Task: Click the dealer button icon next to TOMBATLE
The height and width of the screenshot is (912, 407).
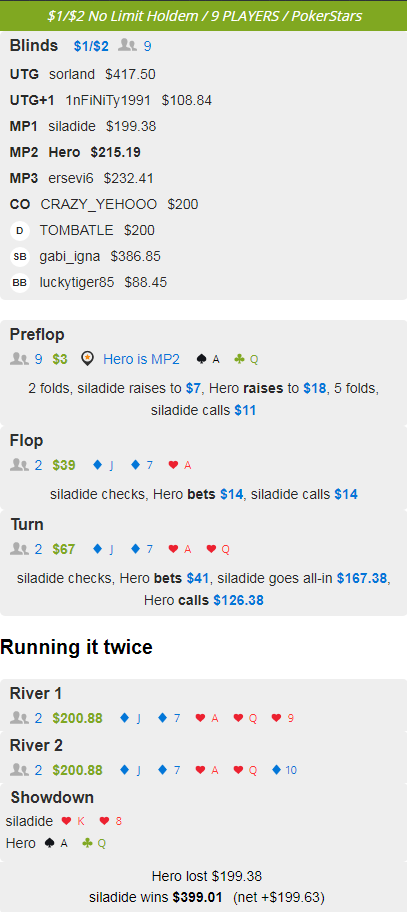Action: (x=20, y=230)
